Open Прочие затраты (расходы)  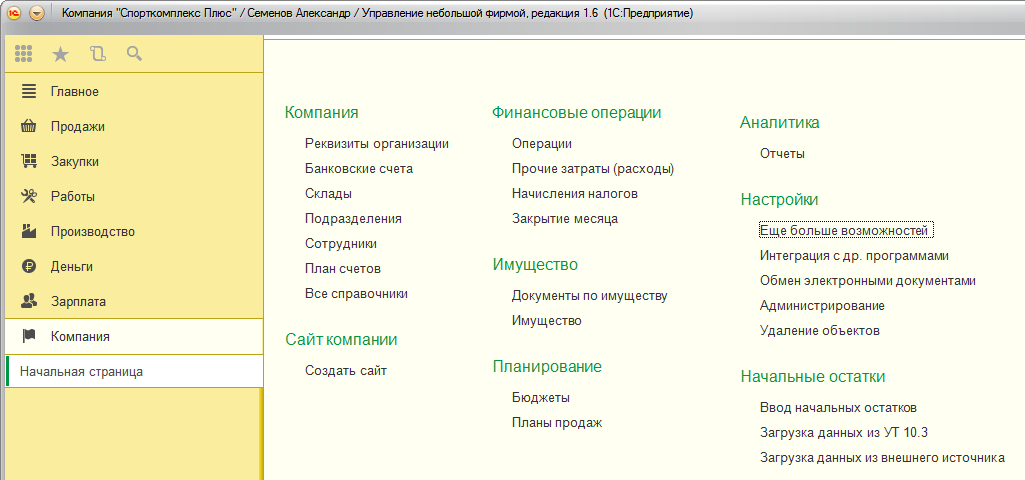[x=593, y=169]
